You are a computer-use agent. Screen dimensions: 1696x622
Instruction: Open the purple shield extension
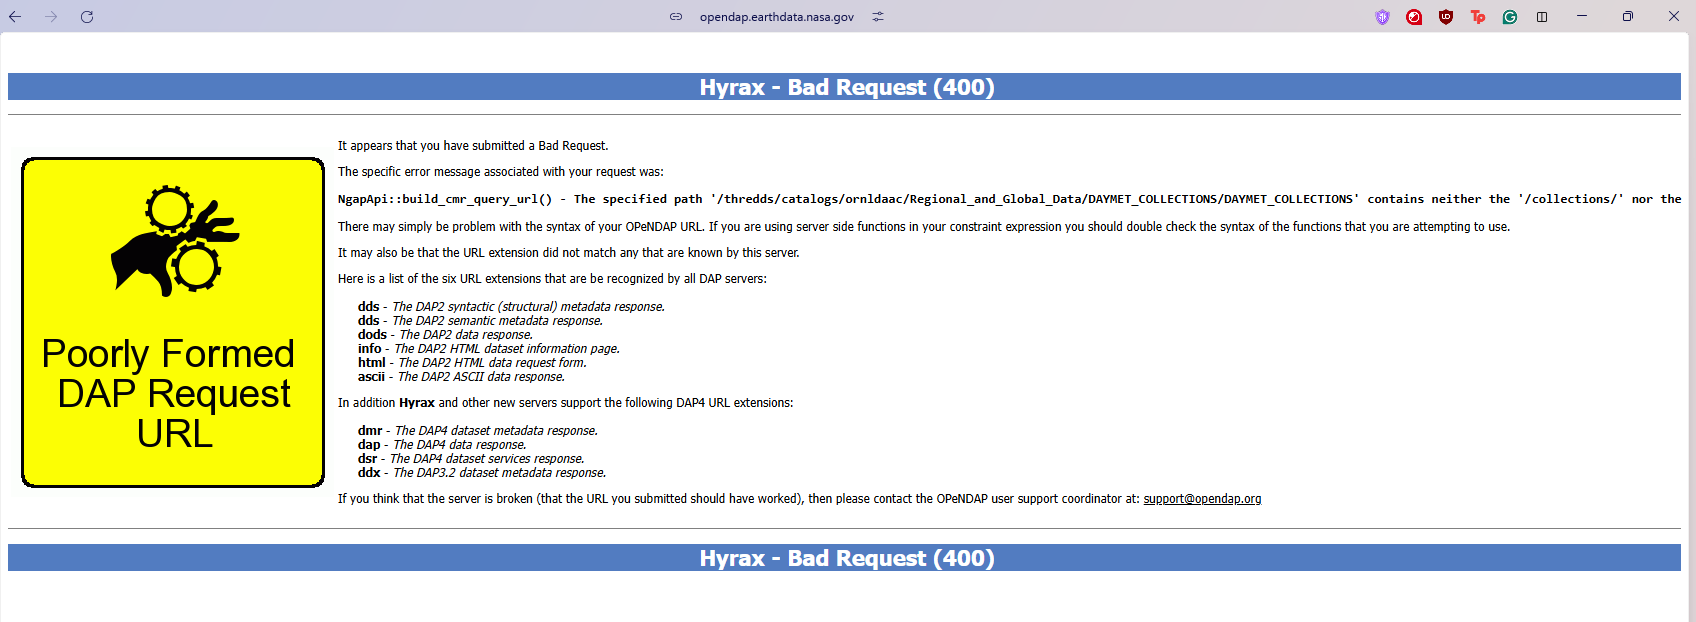pos(1382,16)
